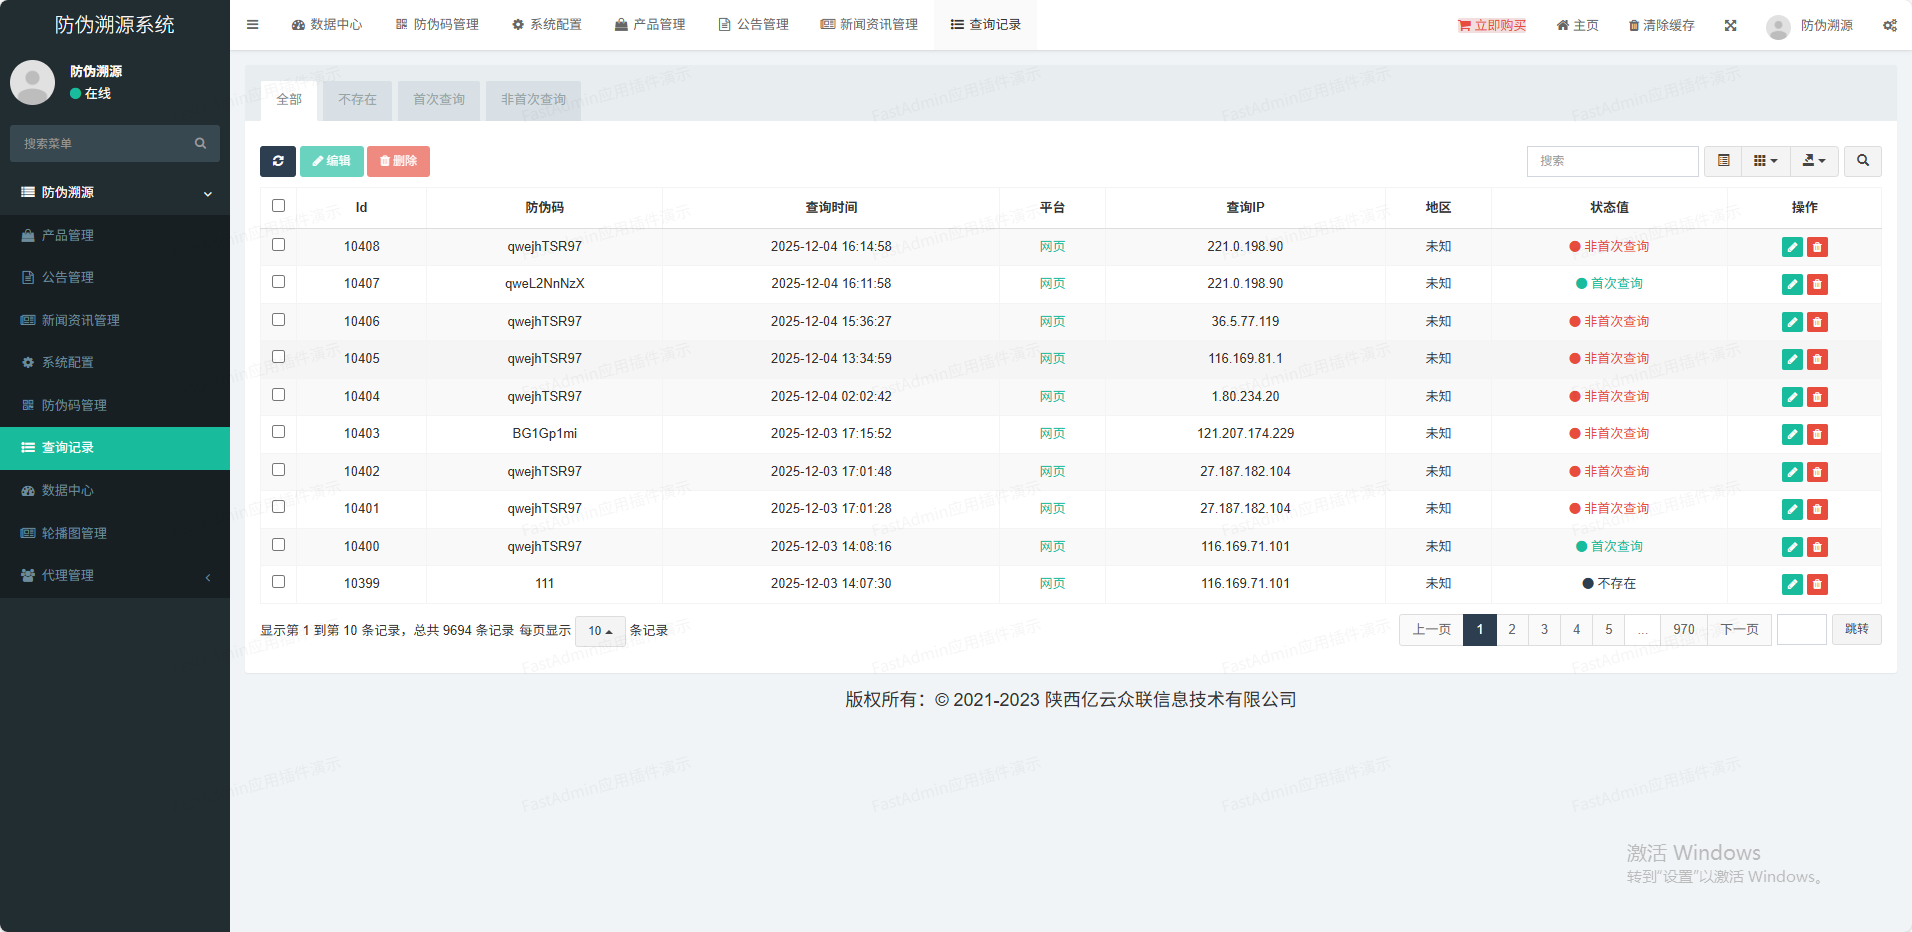Expand the 代理管理 sidebar item
This screenshot has width=1912, height=932.
point(115,576)
